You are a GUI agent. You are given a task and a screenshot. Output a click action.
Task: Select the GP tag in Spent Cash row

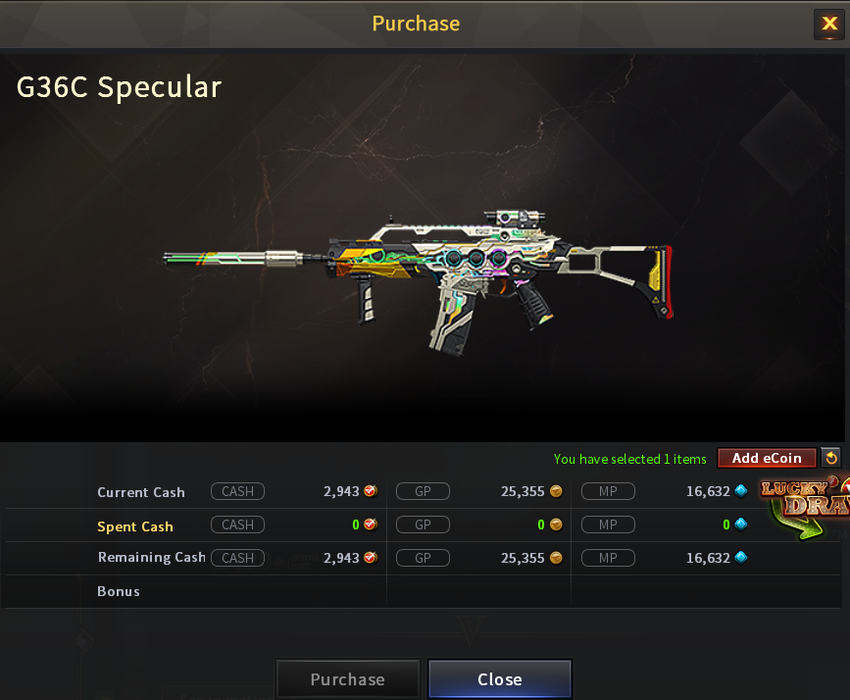click(423, 525)
